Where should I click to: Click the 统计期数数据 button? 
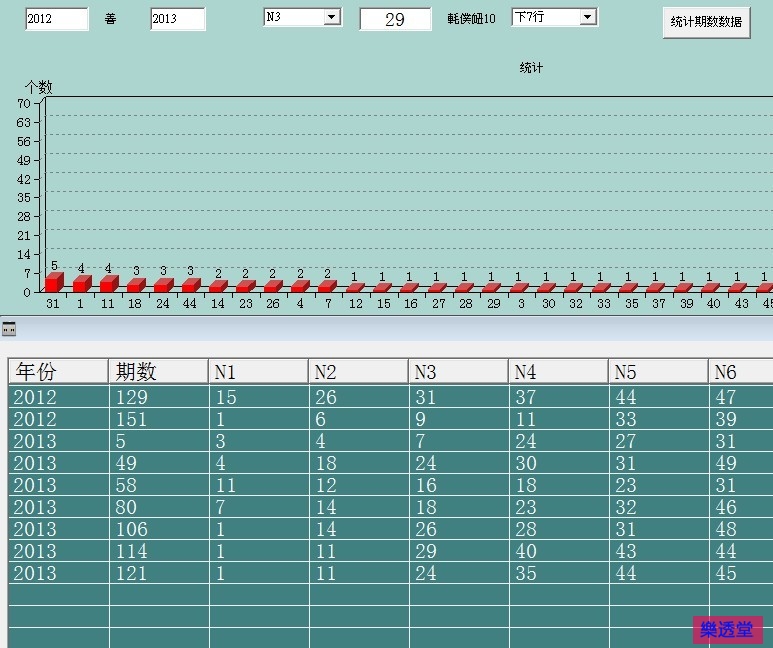point(706,22)
